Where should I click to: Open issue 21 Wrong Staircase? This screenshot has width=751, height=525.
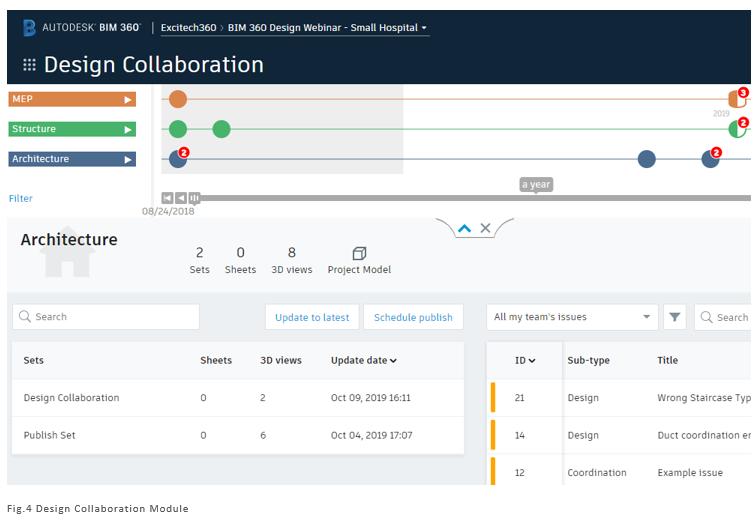(x=620, y=398)
